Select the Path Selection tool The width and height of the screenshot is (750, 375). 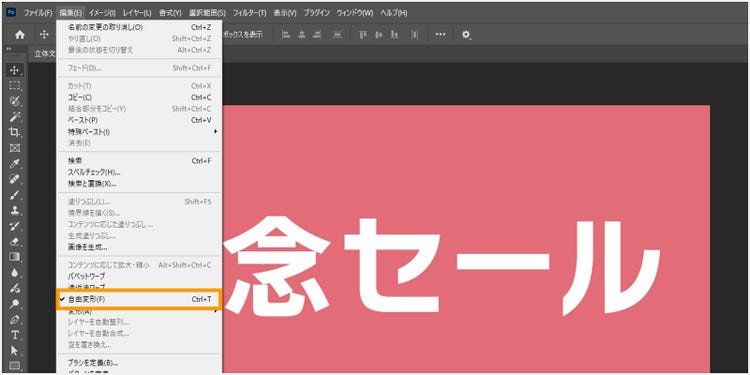(x=15, y=351)
